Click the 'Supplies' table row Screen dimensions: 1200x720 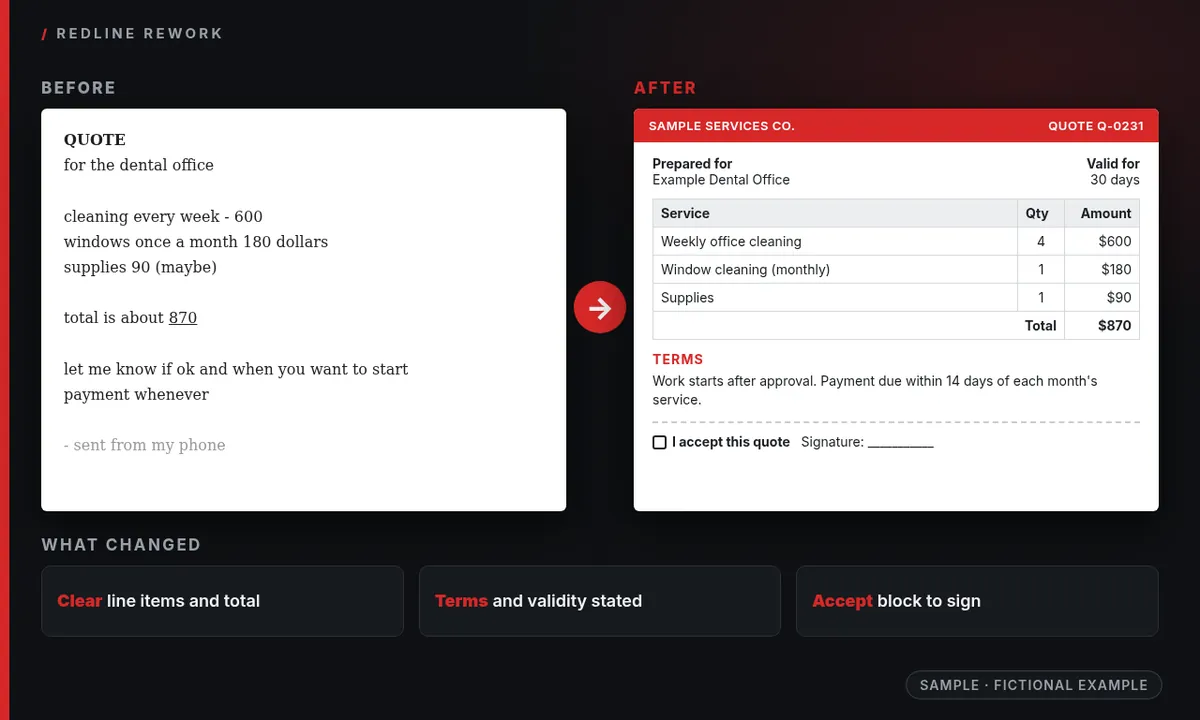click(896, 297)
